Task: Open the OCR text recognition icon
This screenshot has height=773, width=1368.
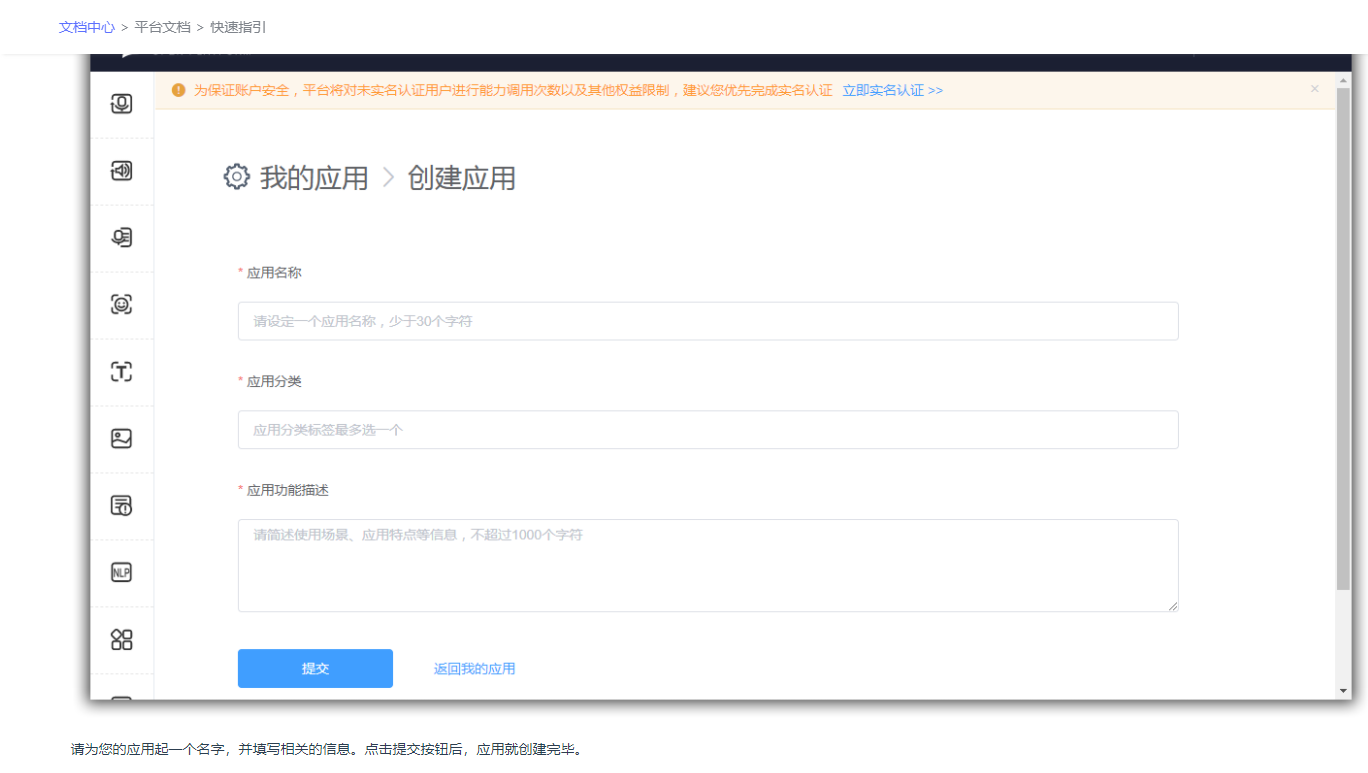Action: pyautogui.click(x=121, y=371)
